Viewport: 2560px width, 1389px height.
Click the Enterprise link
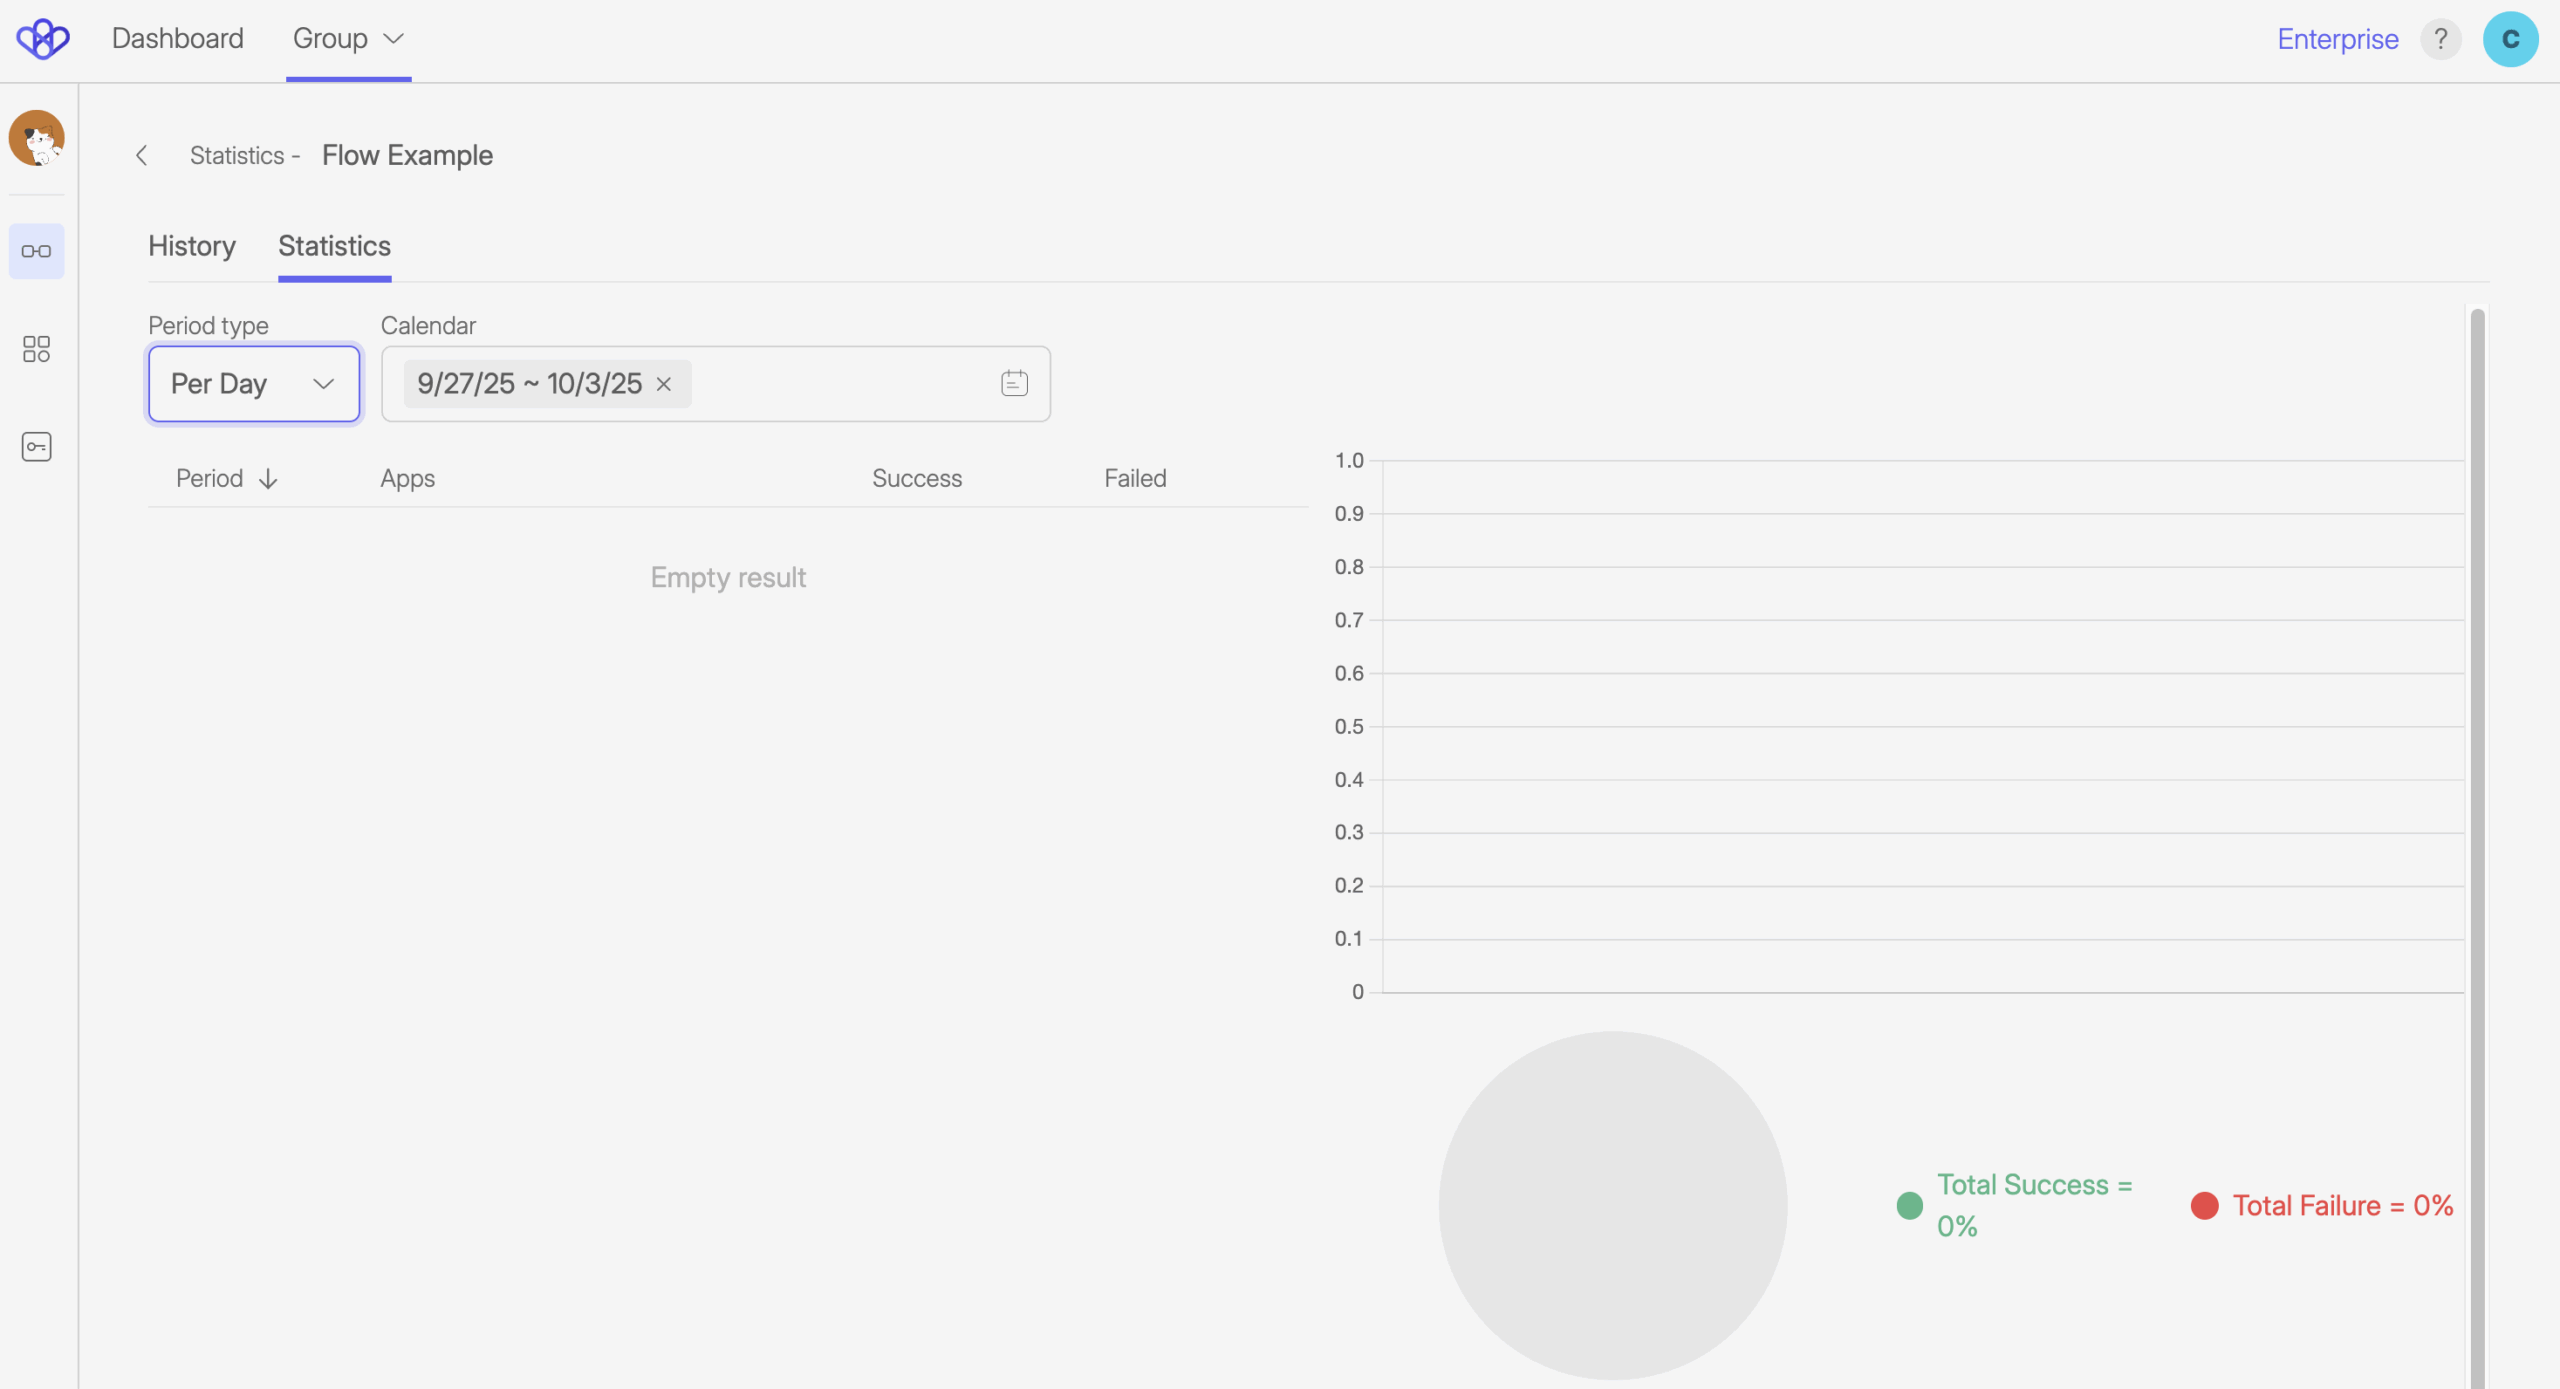click(2337, 39)
